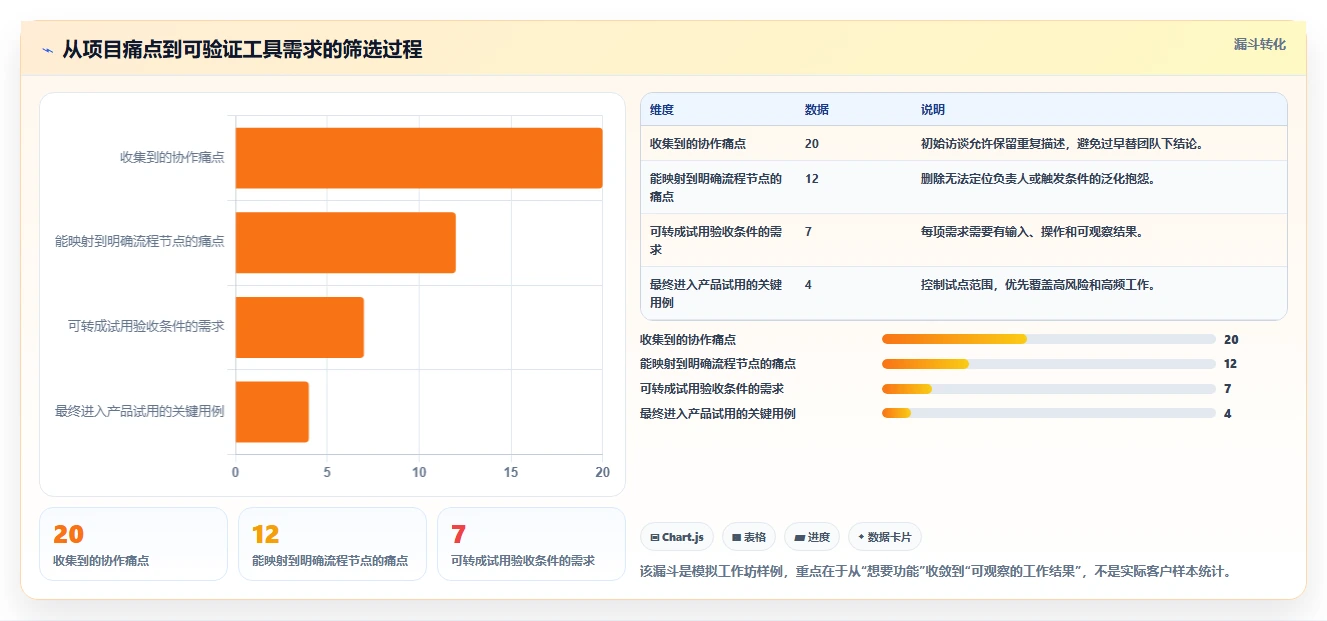Viewport: 1327px width, 621px height.
Task: Select the 进度 chip
Action: pos(812,537)
